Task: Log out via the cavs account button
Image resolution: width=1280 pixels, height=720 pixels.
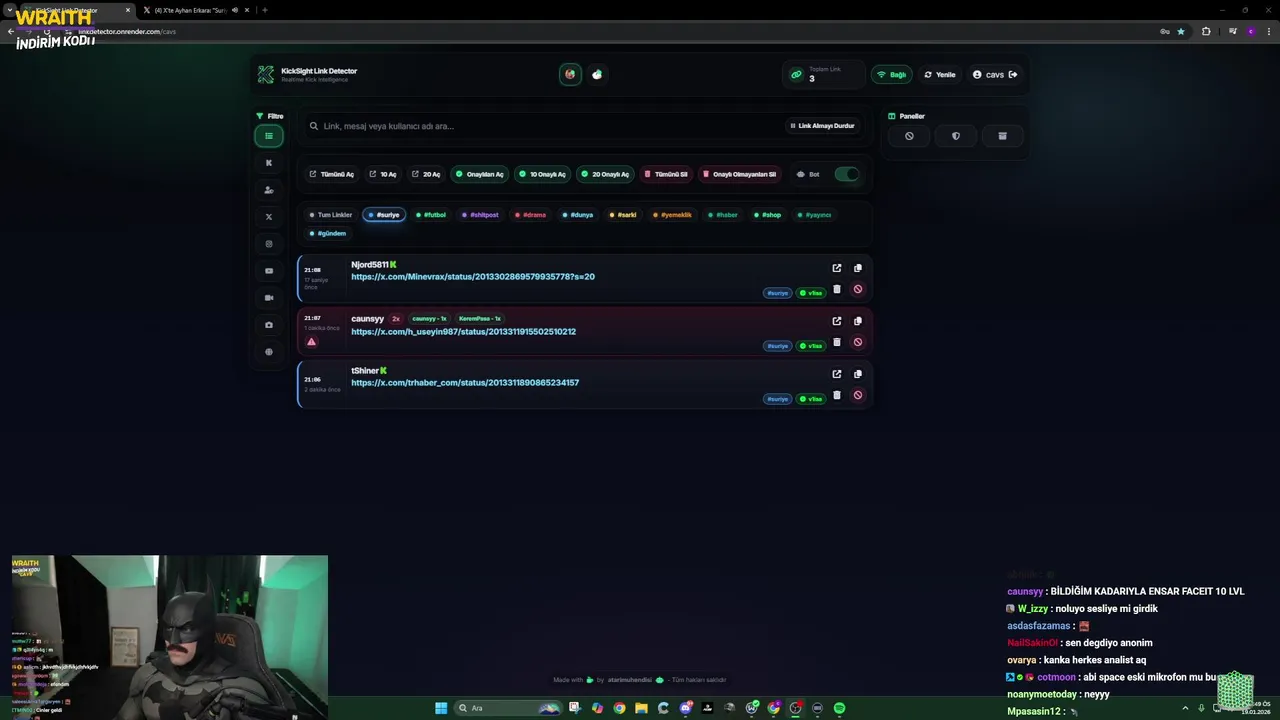Action: click(x=995, y=75)
